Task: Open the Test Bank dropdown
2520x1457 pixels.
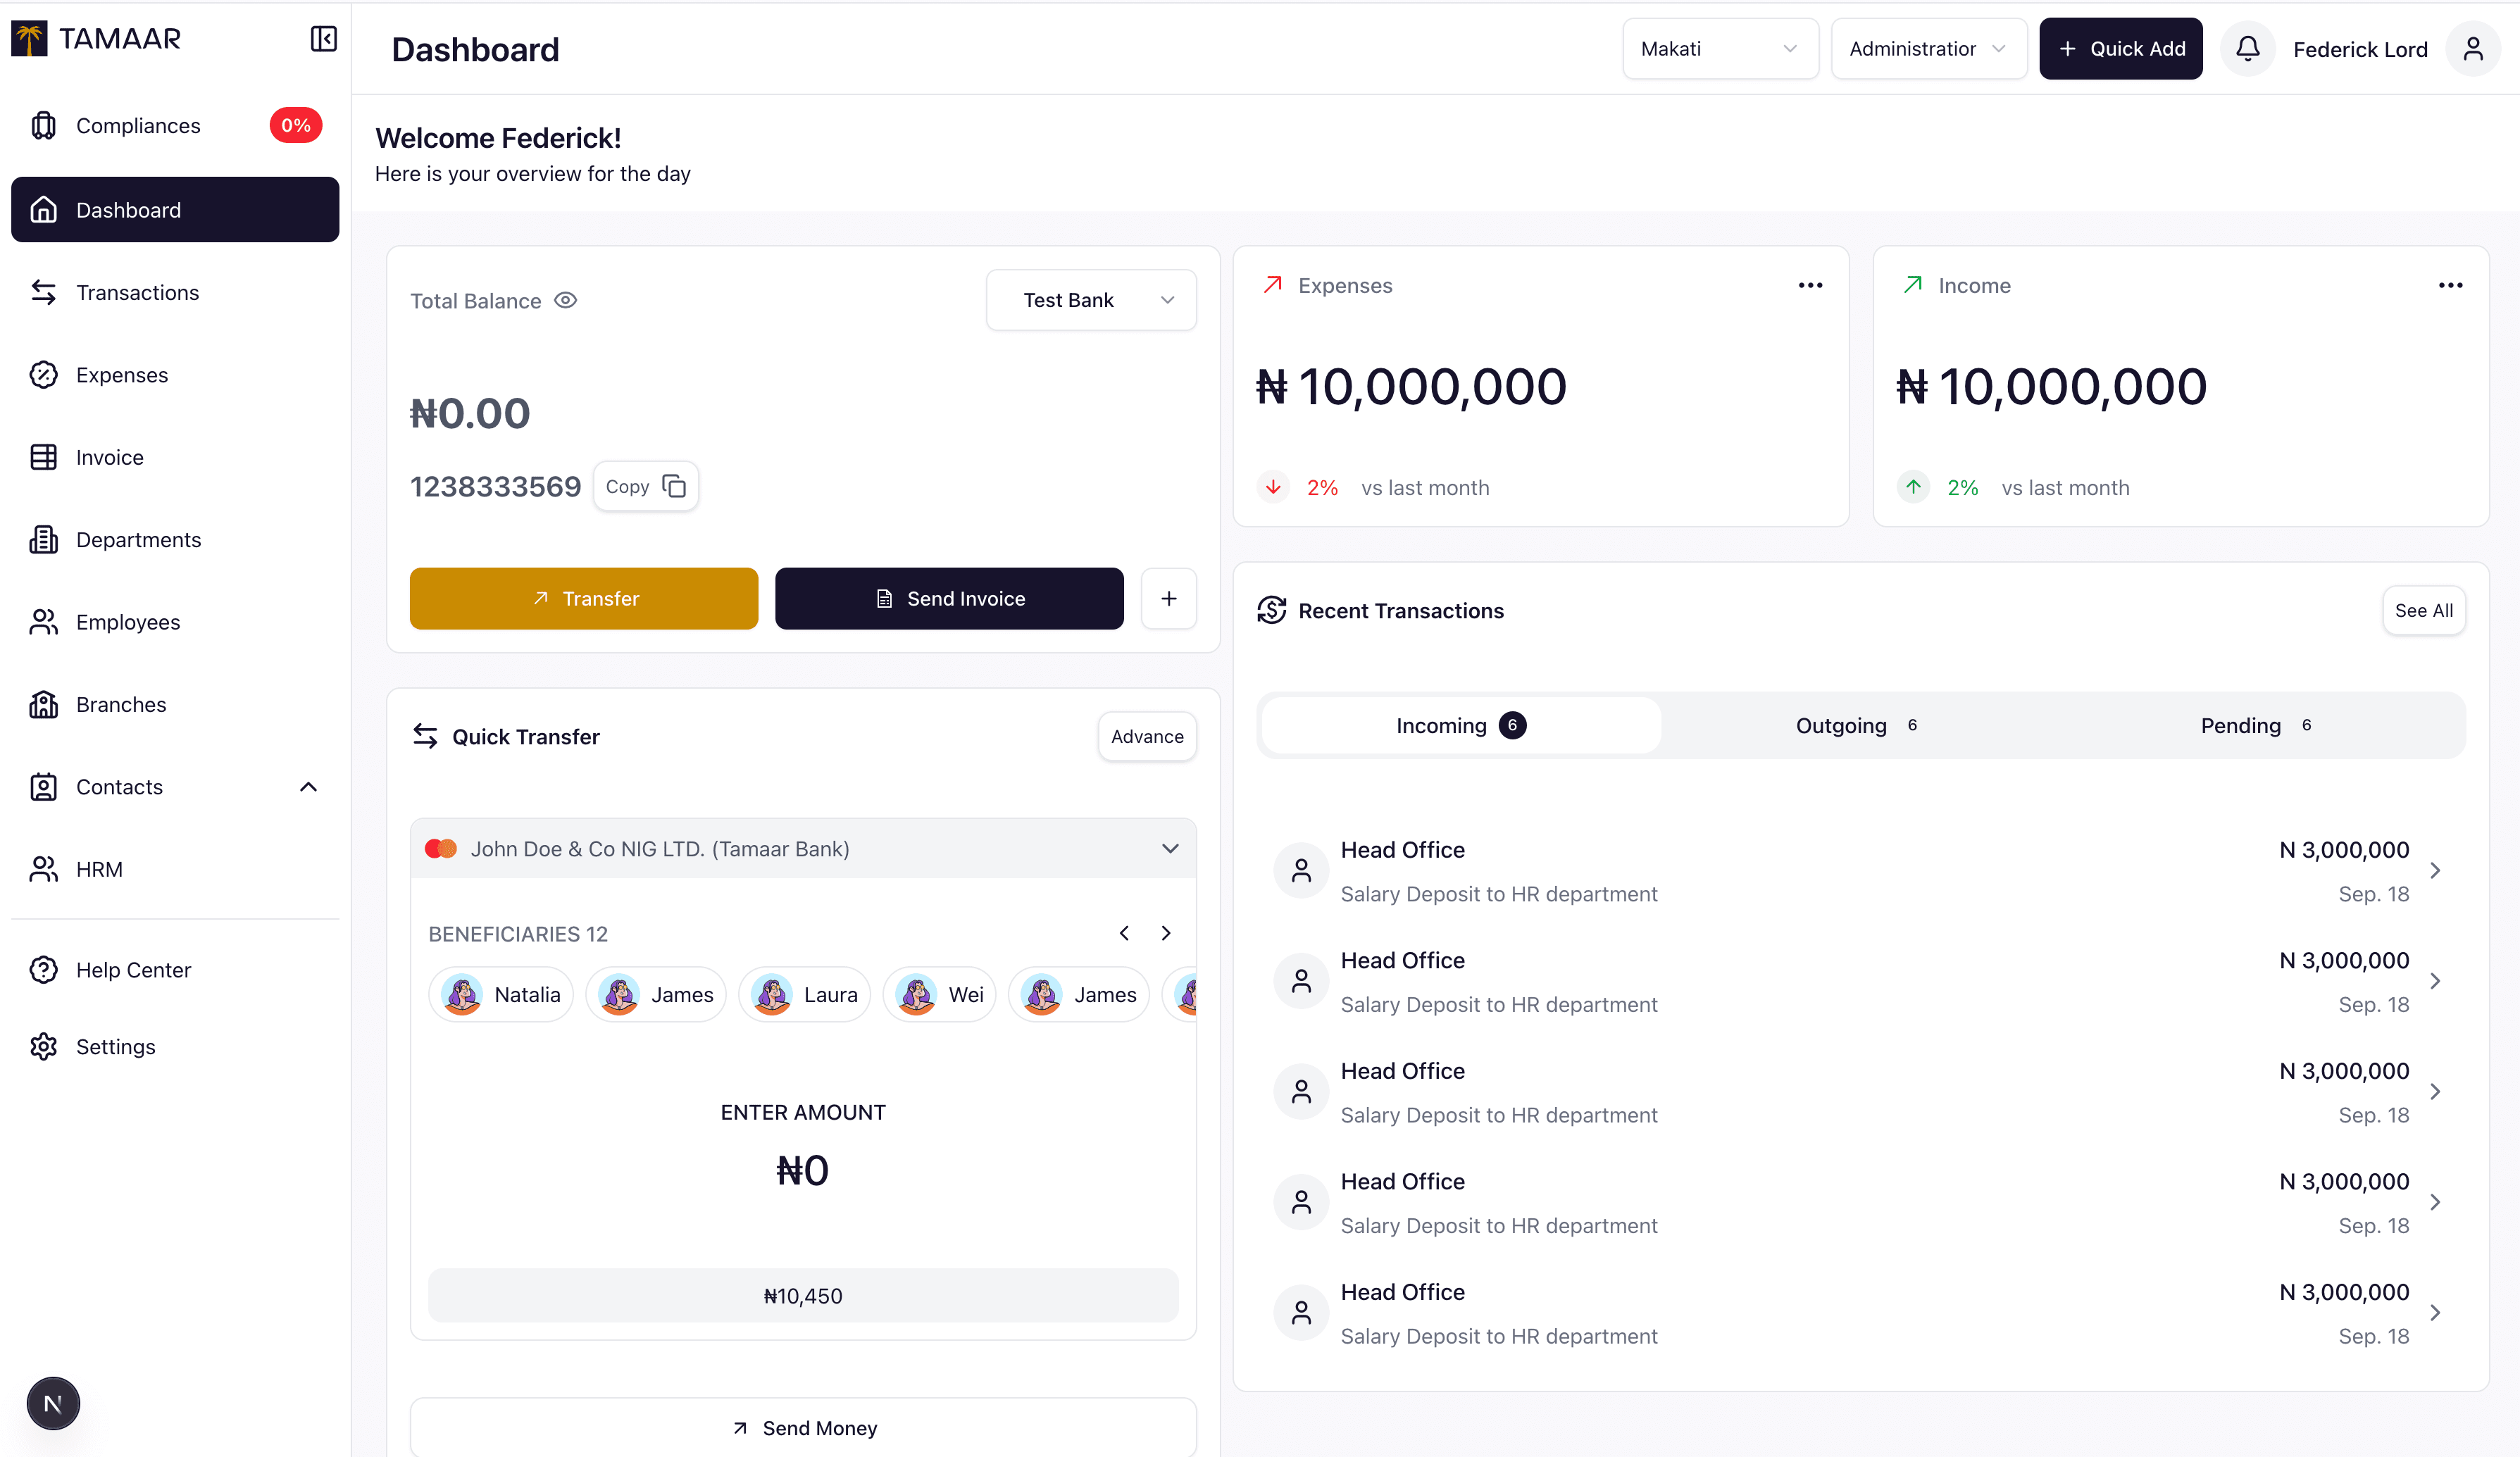Action: coord(1091,300)
